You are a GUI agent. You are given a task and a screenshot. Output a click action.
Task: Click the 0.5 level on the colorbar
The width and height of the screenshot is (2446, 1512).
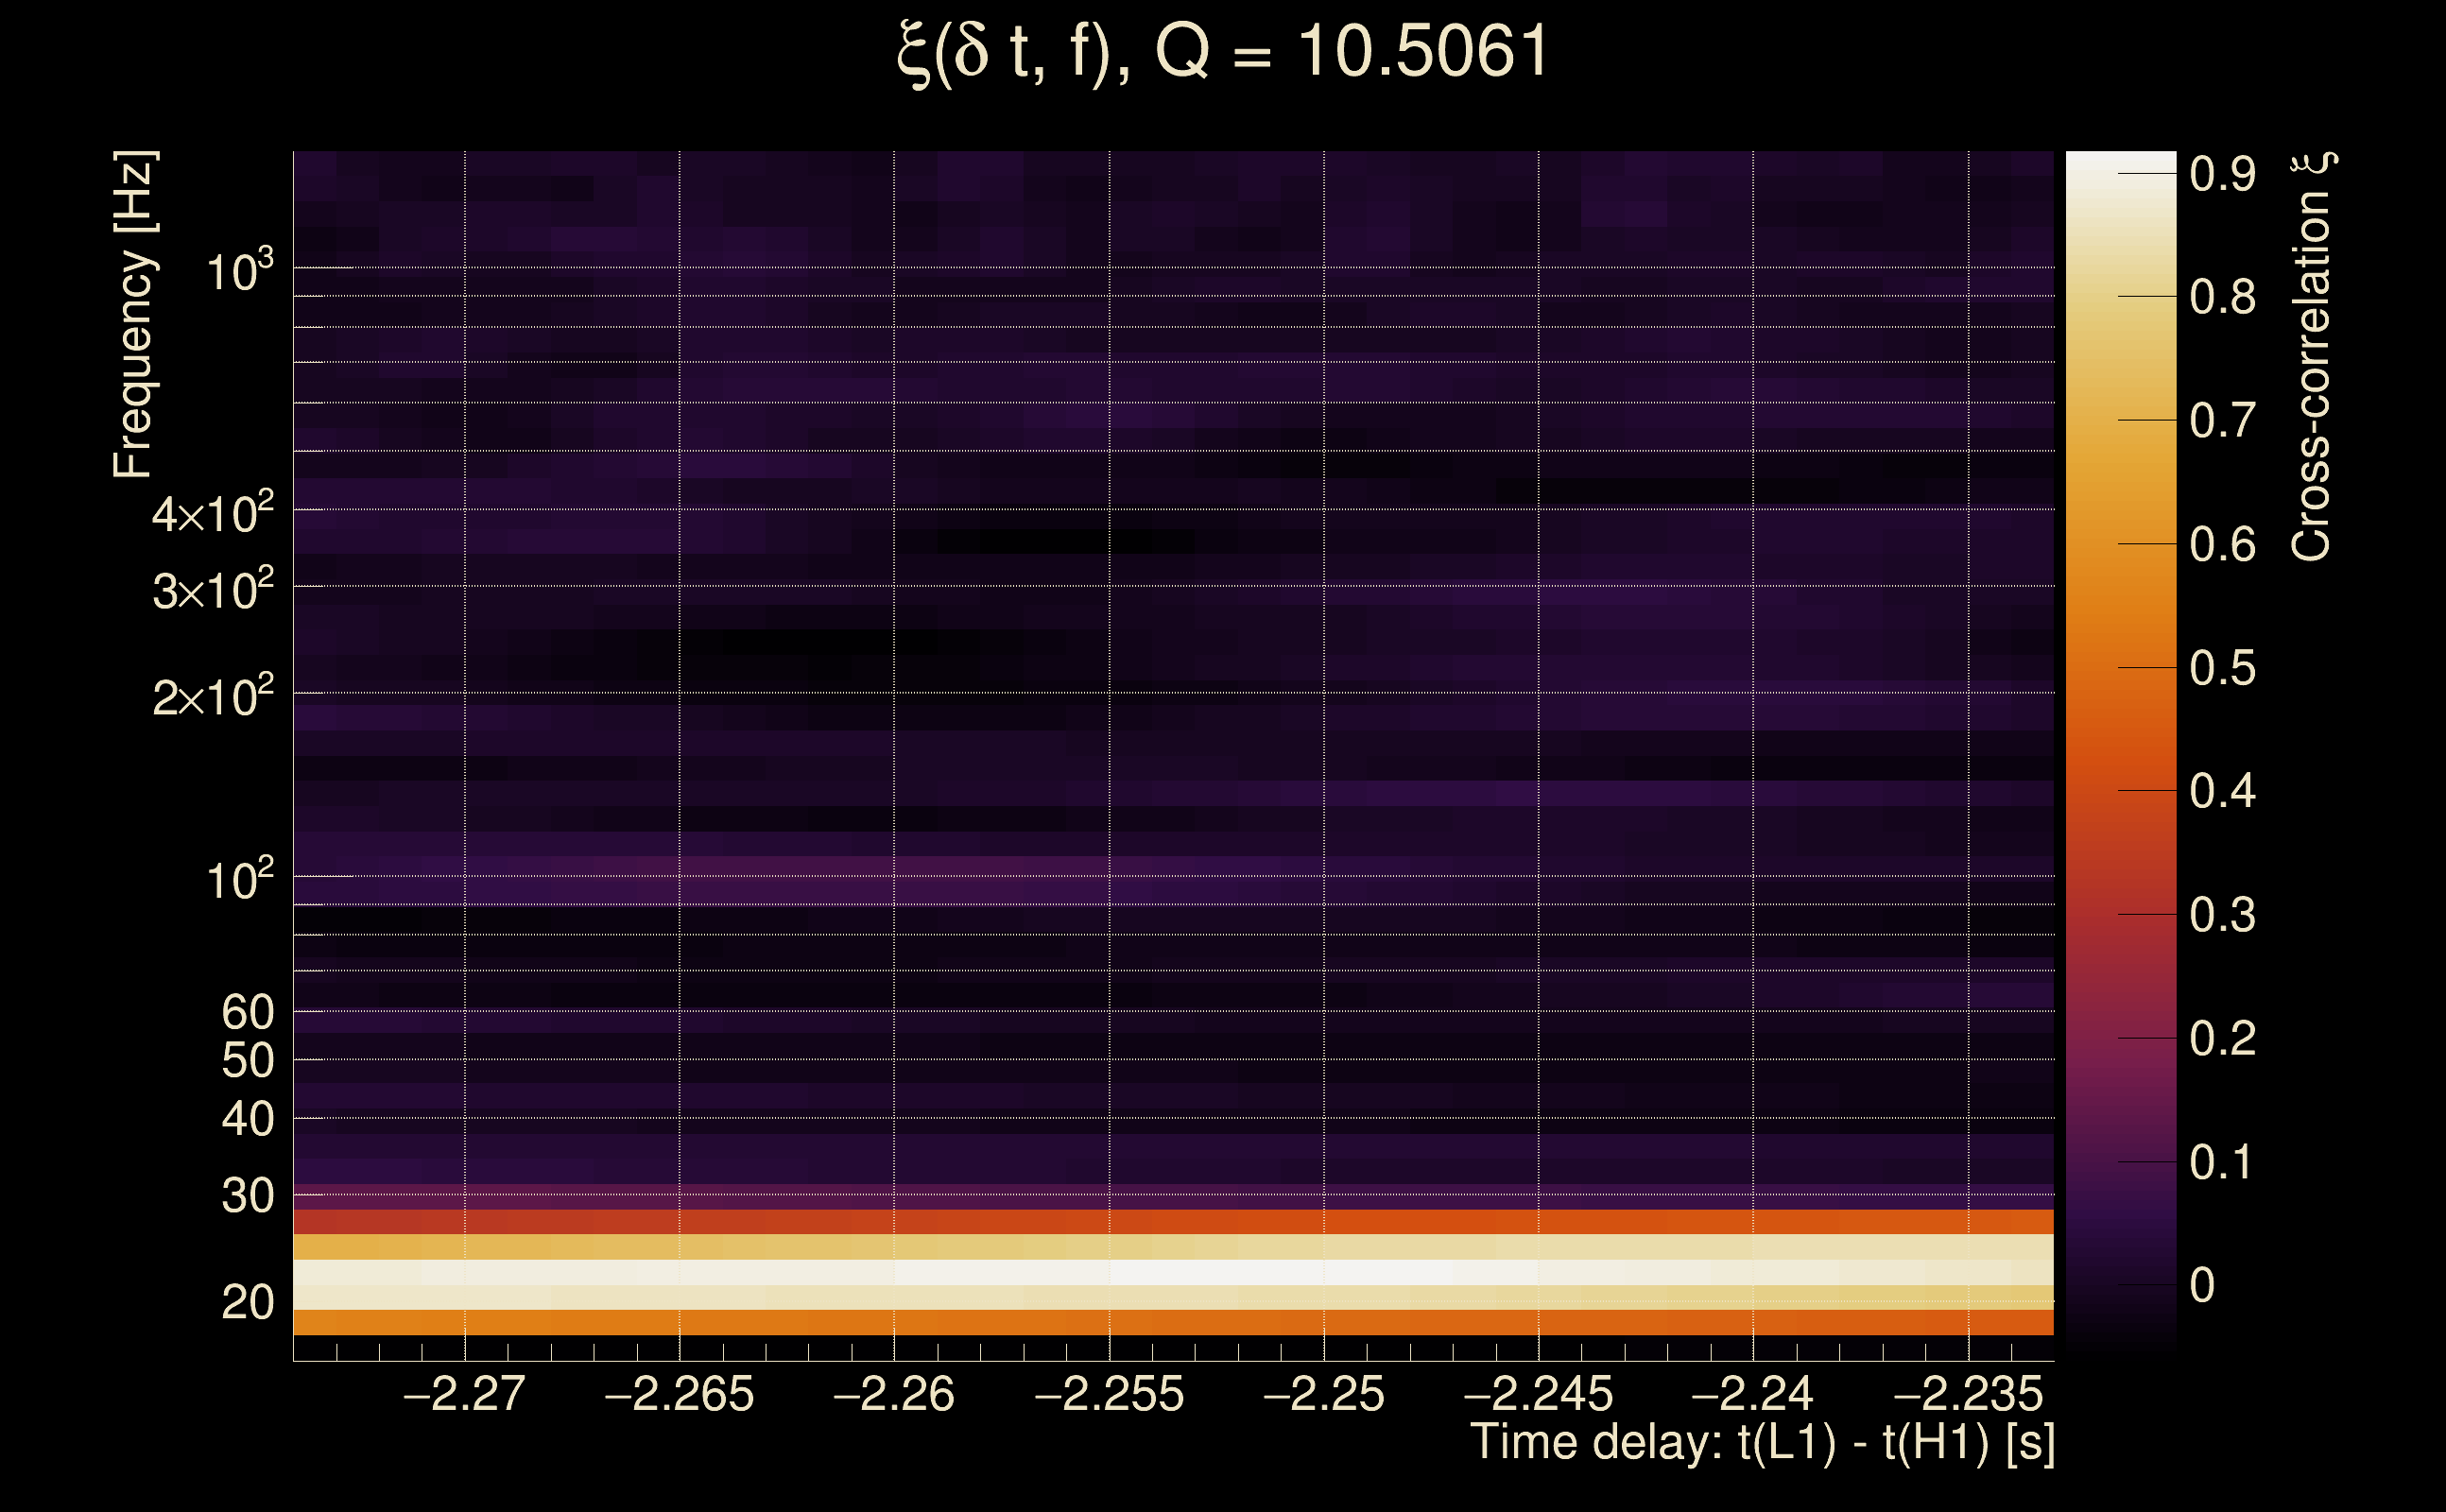tap(2120, 667)
